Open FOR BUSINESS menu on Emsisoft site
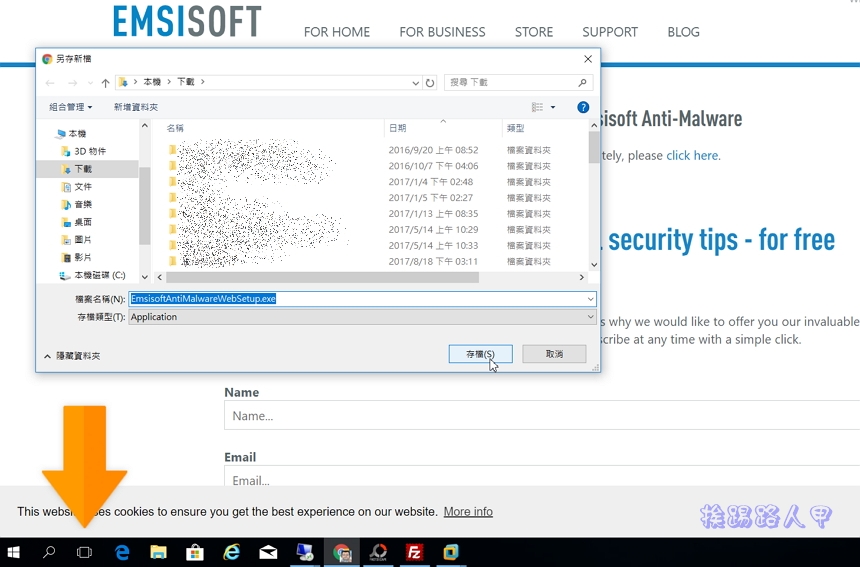The width and height of the screenshot is (860, 567). click(442, 32)
